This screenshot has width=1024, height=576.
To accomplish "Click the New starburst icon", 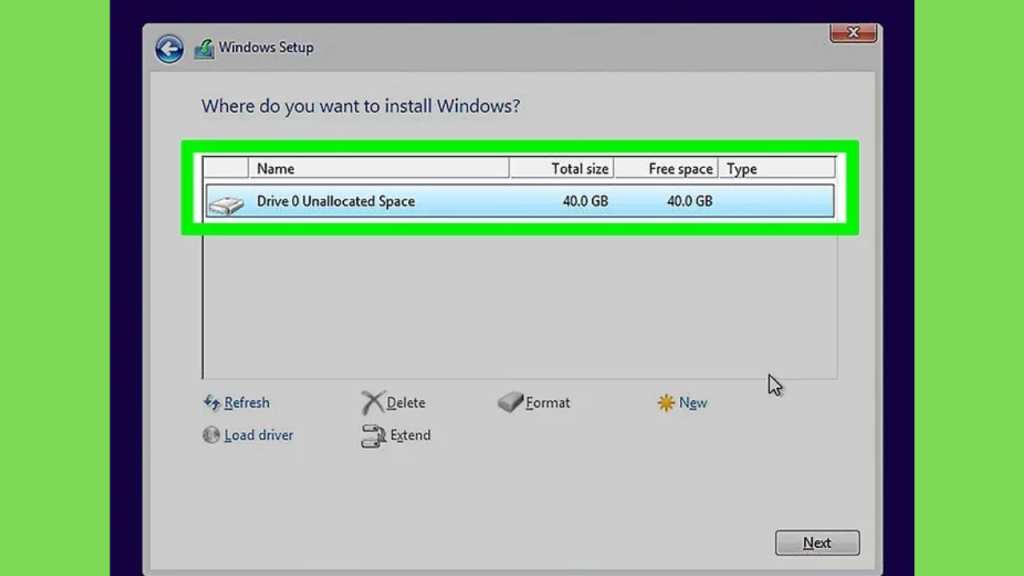I will (x=665, y=402).
